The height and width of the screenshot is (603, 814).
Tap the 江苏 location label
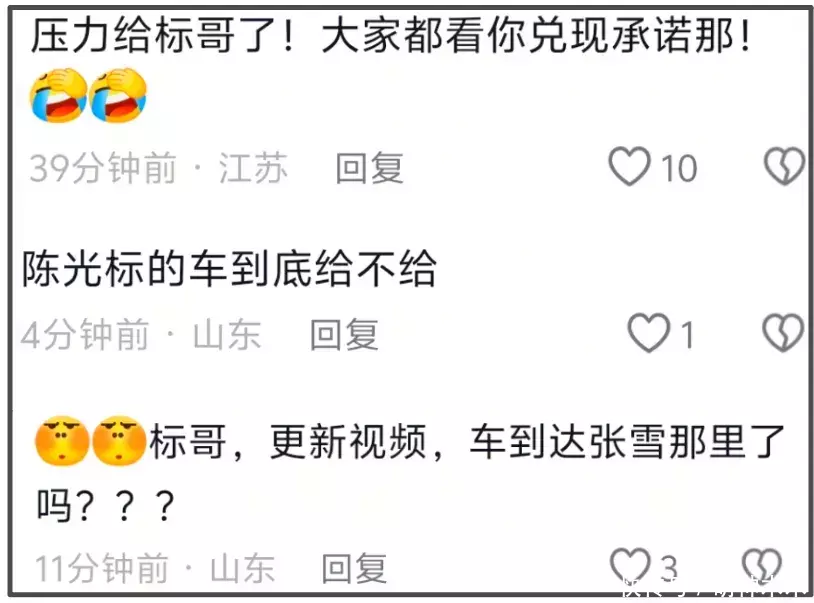253,168
